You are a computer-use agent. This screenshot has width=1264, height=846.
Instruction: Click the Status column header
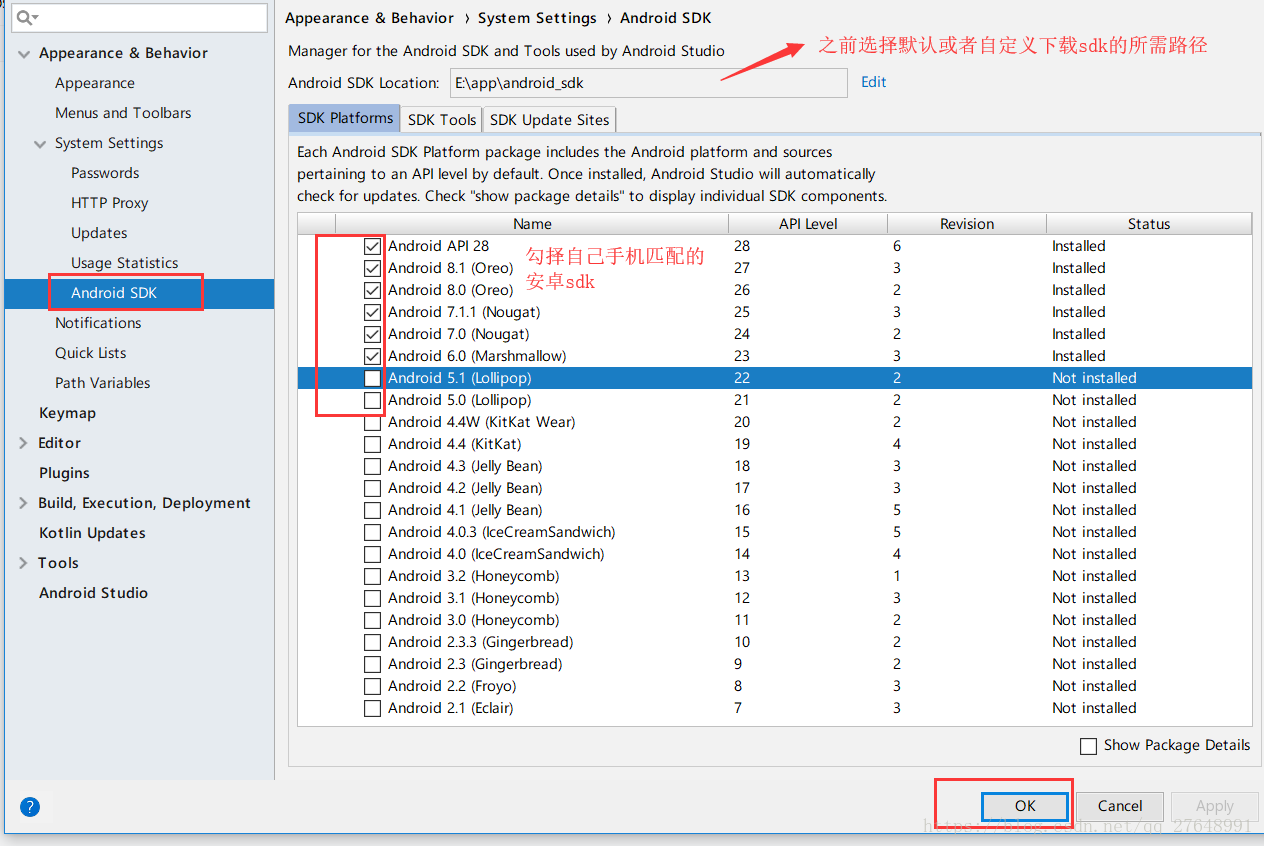coord(1149,224)
